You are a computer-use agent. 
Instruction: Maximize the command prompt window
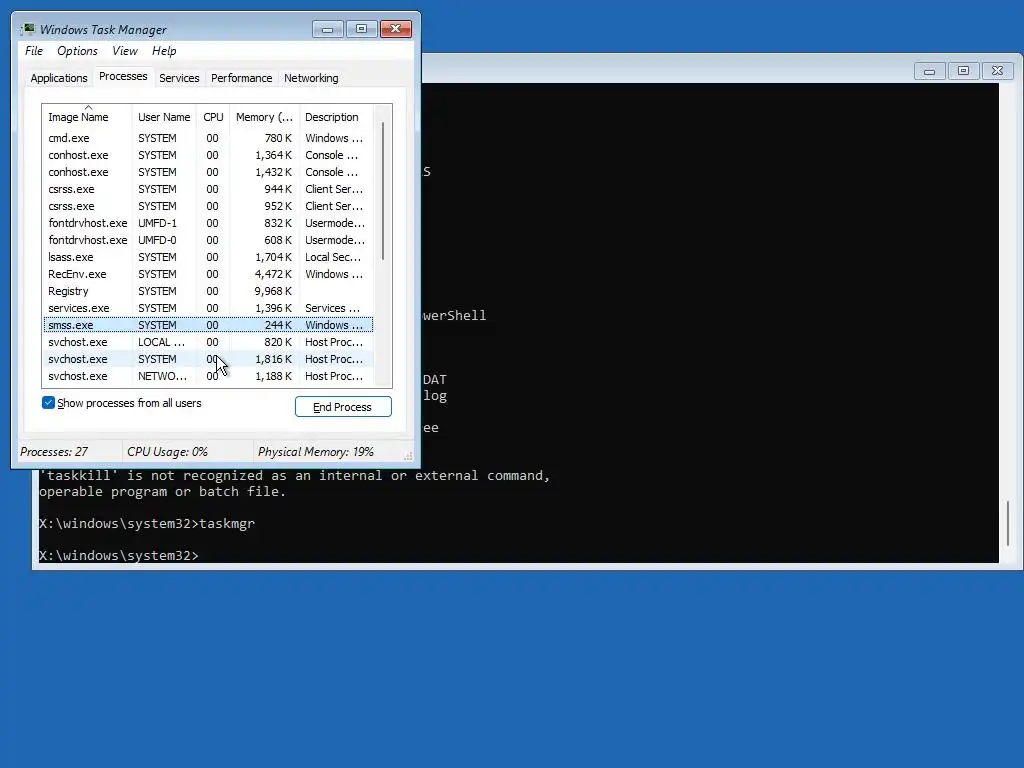(963, 71)
